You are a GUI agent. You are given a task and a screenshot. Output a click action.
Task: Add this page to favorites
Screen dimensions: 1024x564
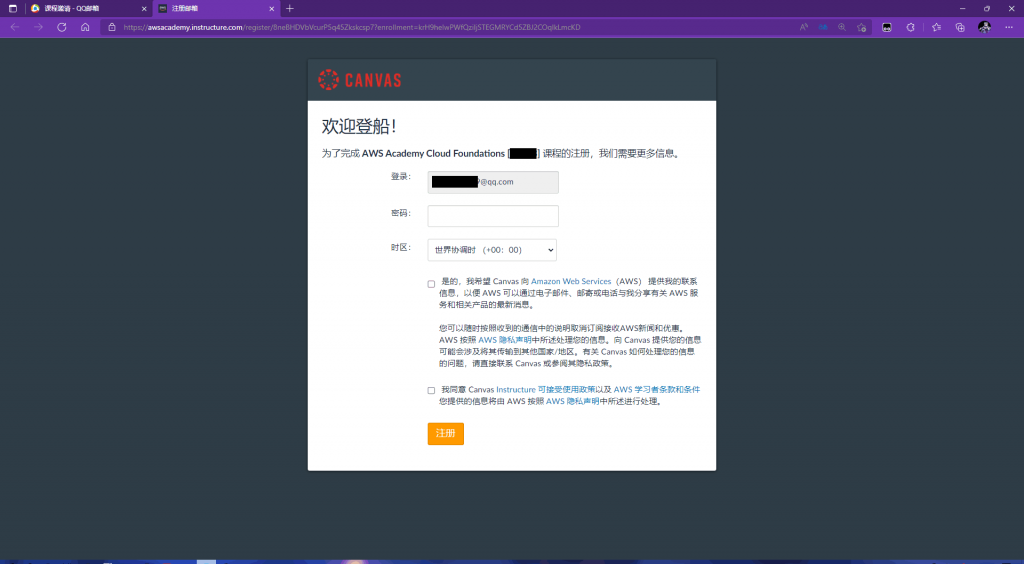pos(861,27)
